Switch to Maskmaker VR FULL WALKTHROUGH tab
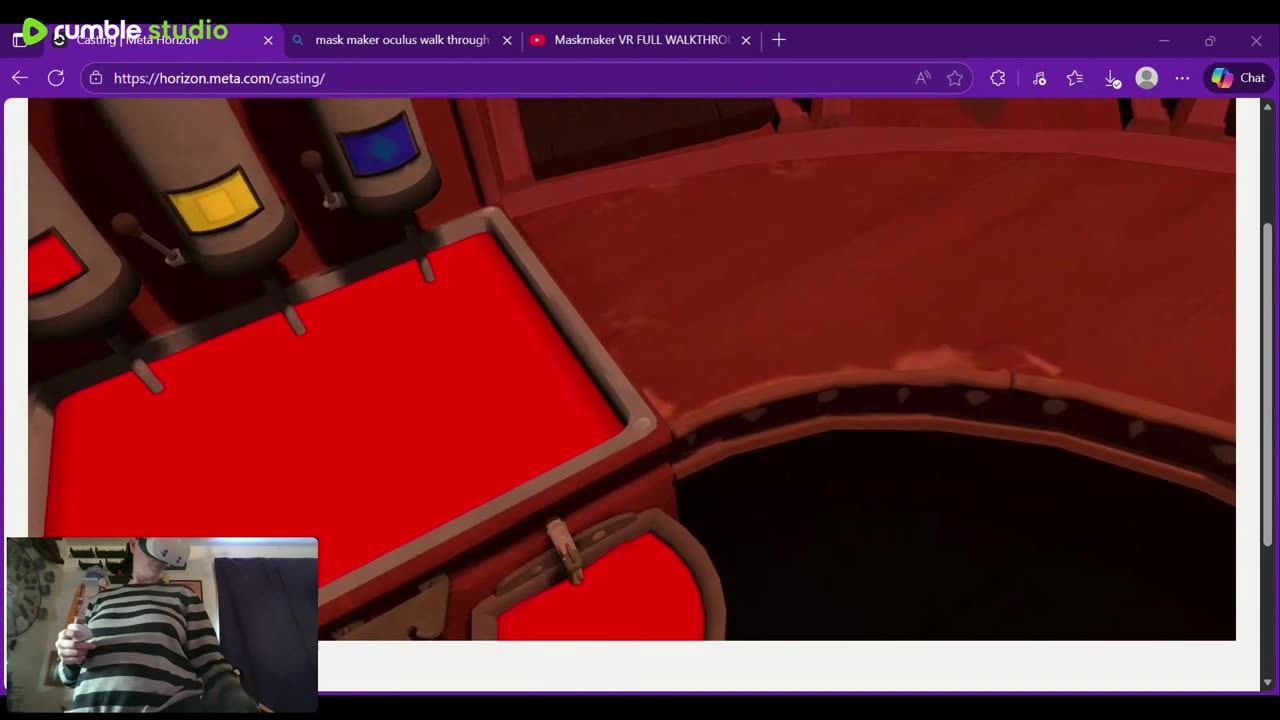The width and height of the screenshot is (1280, 720). 642,40
